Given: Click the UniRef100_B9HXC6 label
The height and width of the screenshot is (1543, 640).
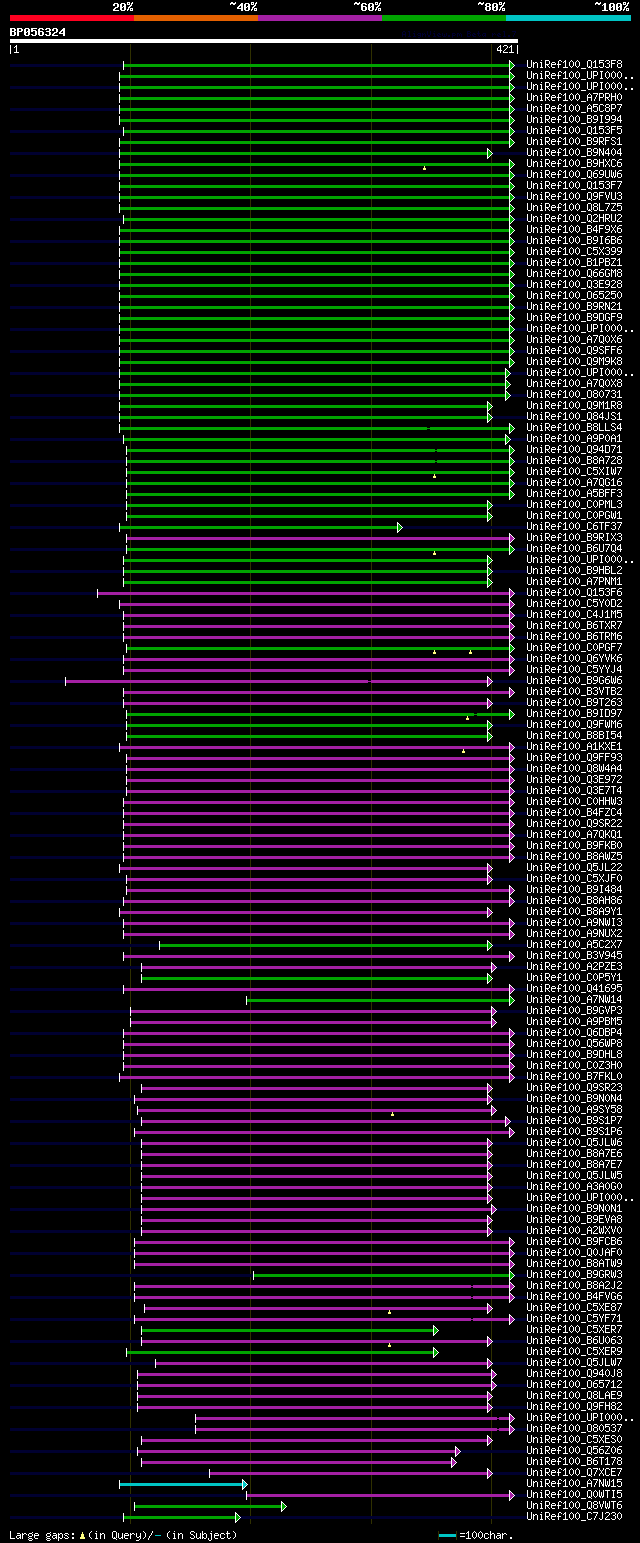Looking at the screenshot, I should point(574,164).
